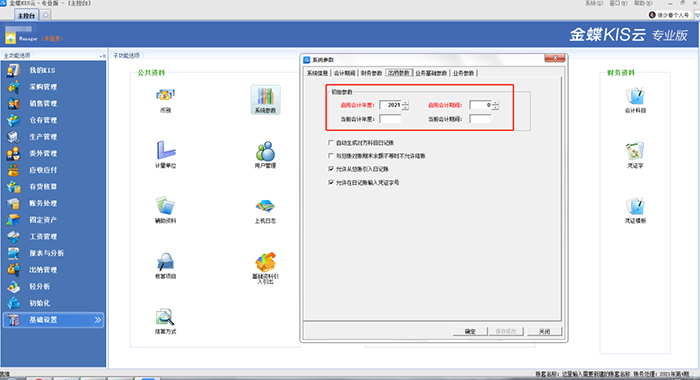Uncheck 允许在日记账输入凭证字号 option

(x=331, y=182)
